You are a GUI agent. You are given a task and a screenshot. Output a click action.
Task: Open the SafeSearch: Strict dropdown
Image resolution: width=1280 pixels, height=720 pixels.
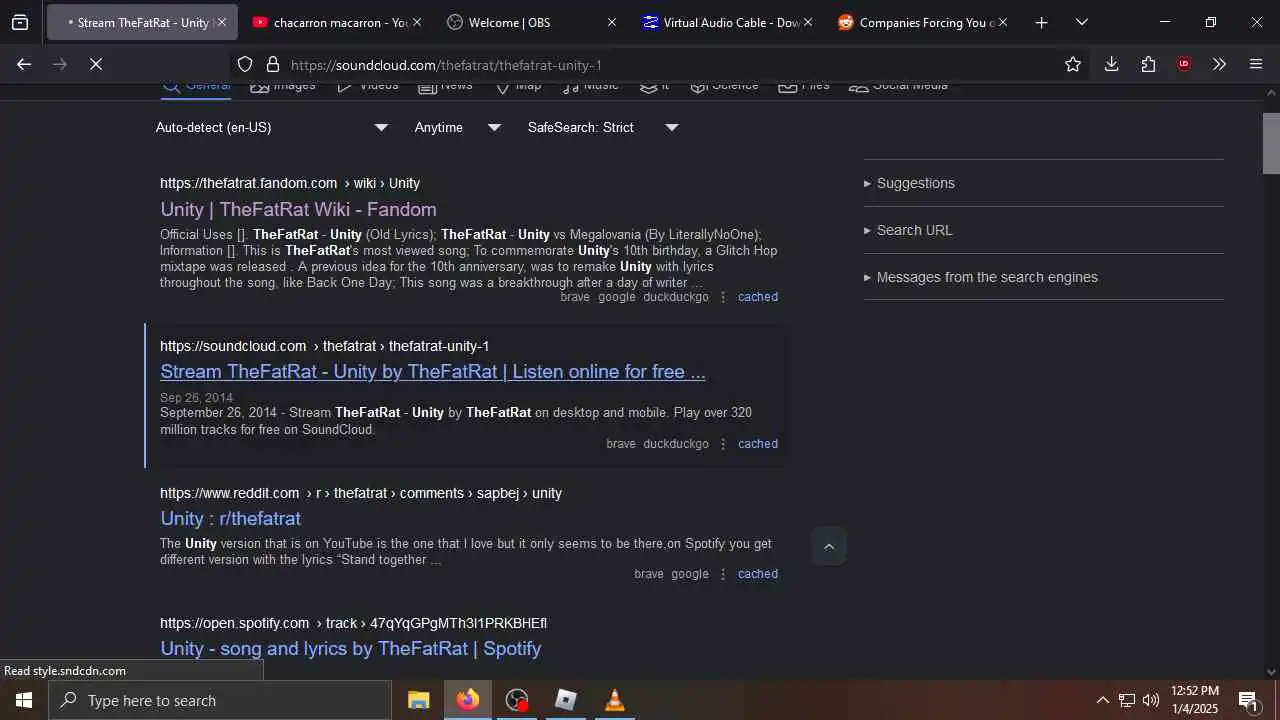point(603,127)
